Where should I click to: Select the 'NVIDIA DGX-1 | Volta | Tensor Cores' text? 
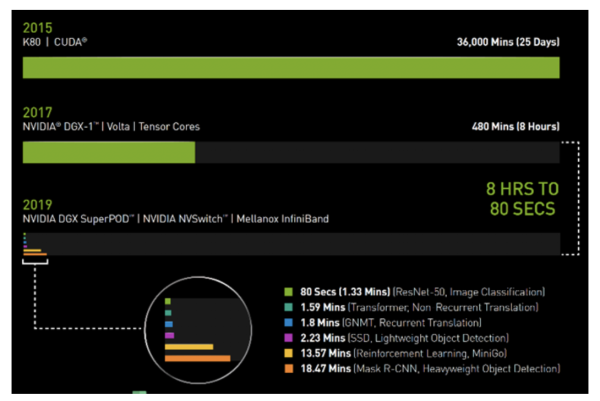click(111, 127)
